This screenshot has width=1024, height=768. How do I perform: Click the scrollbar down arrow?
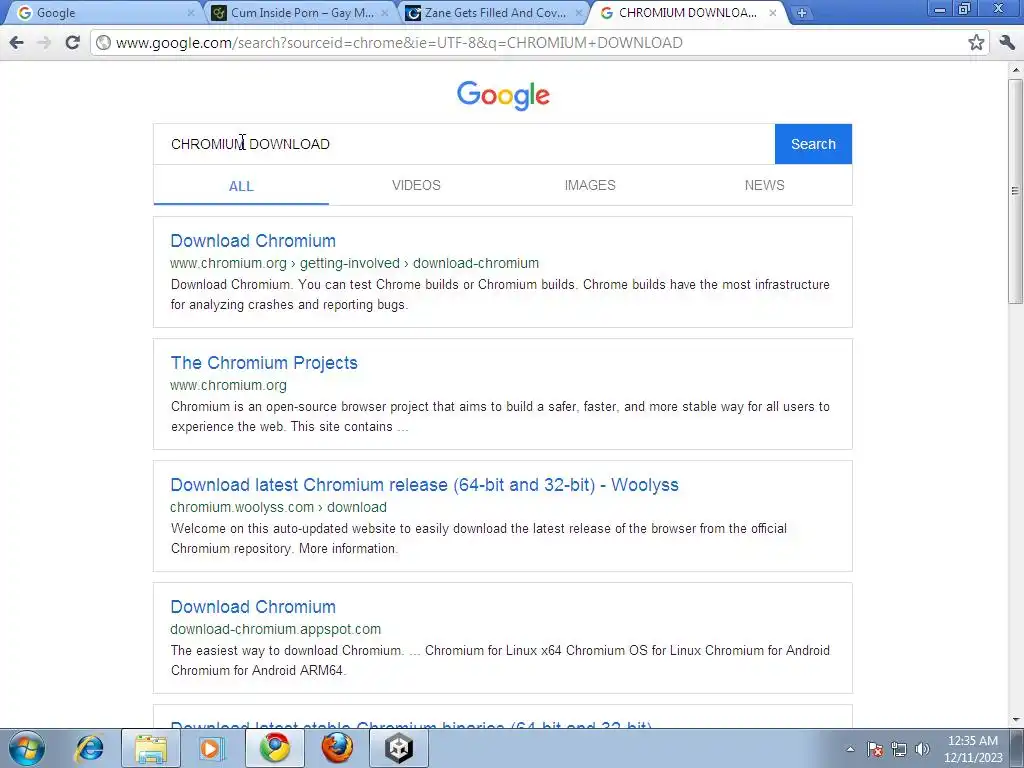point(1015,720)
